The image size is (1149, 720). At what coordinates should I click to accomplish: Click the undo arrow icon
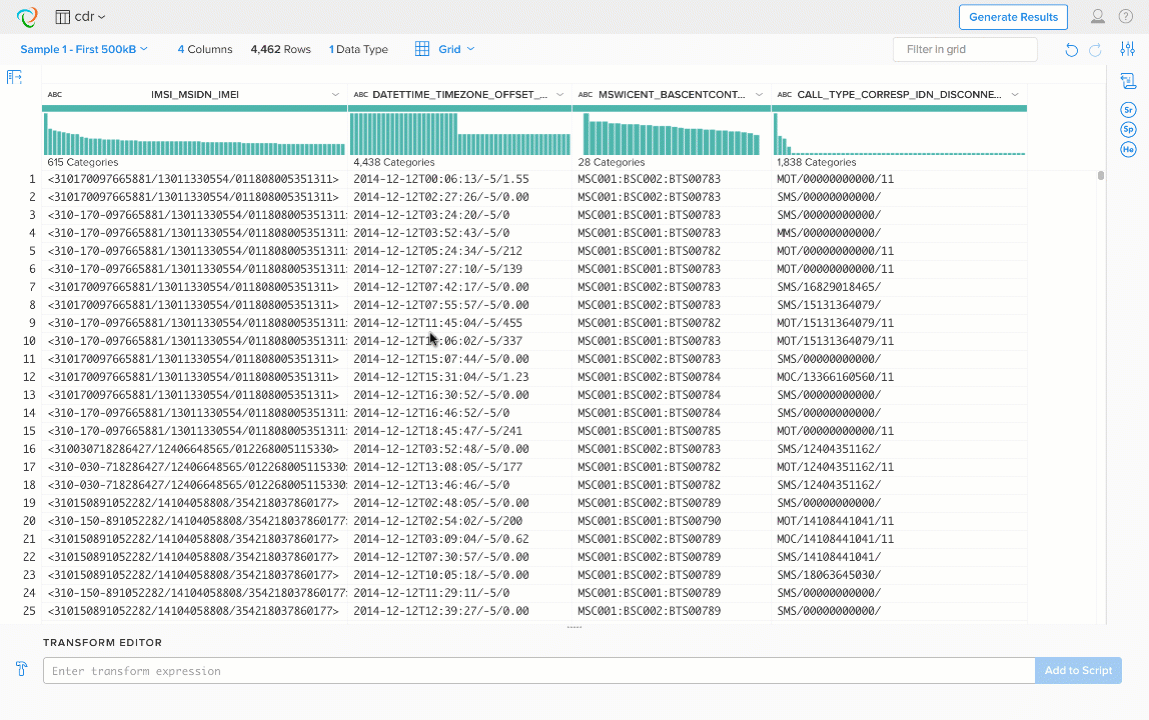click(x=1072, y=50)
